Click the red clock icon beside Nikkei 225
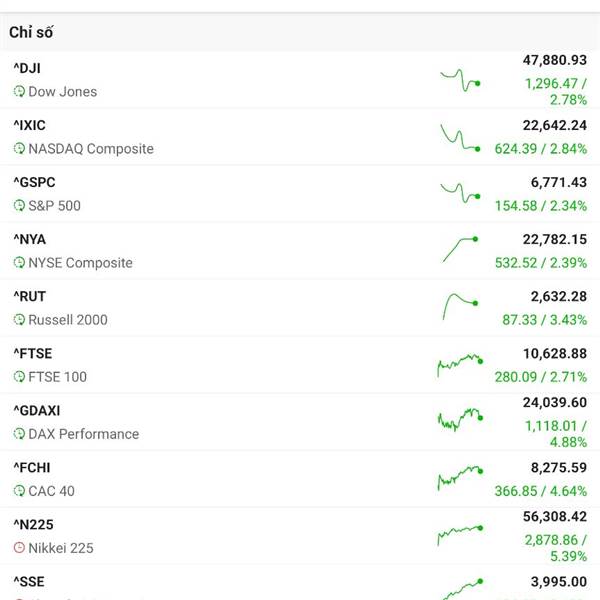Screen dimensions: 600x600 pos(19,548)
